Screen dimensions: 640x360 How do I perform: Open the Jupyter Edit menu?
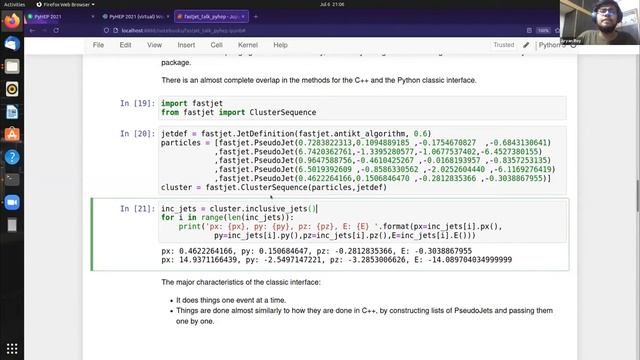click(125, 45)
